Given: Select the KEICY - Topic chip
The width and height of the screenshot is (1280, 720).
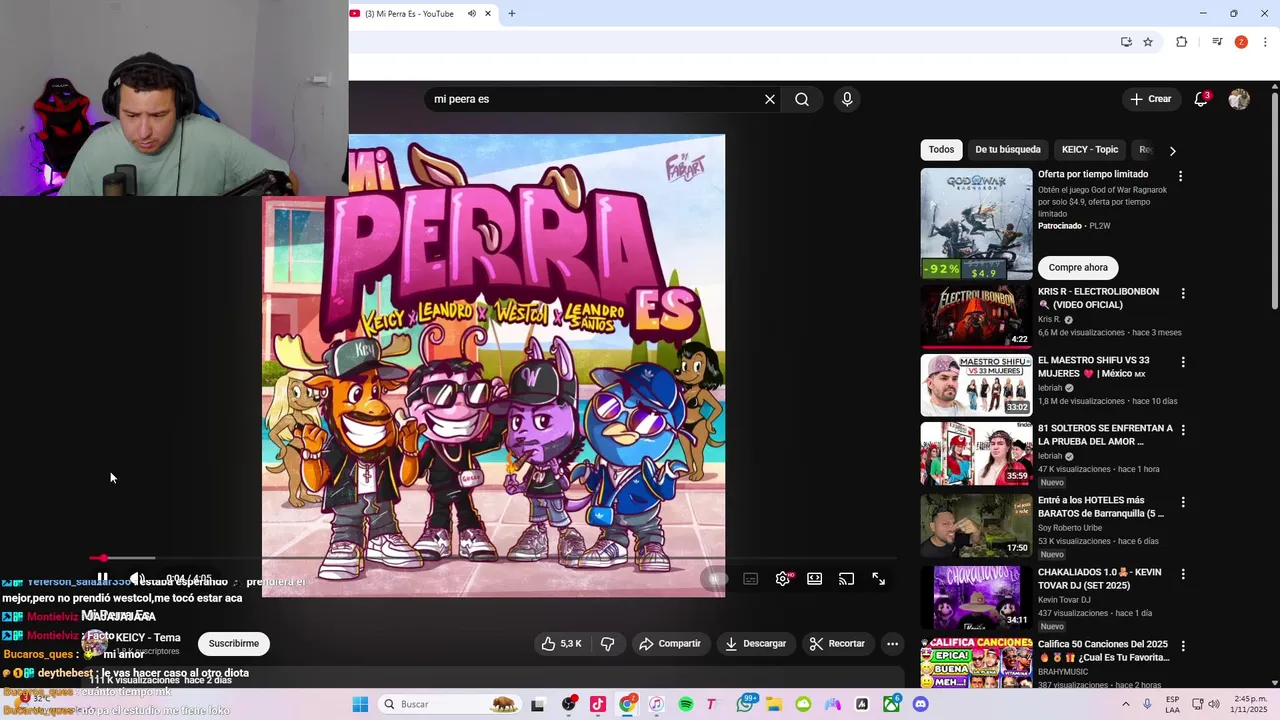Looking at the screenshot, I should tap(1090, 150).
